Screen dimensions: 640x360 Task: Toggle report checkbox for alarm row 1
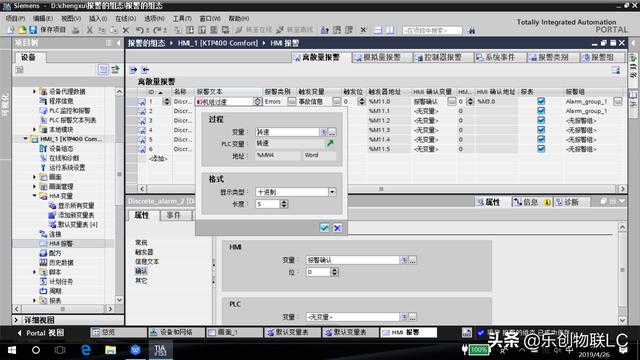click(541, 101)
